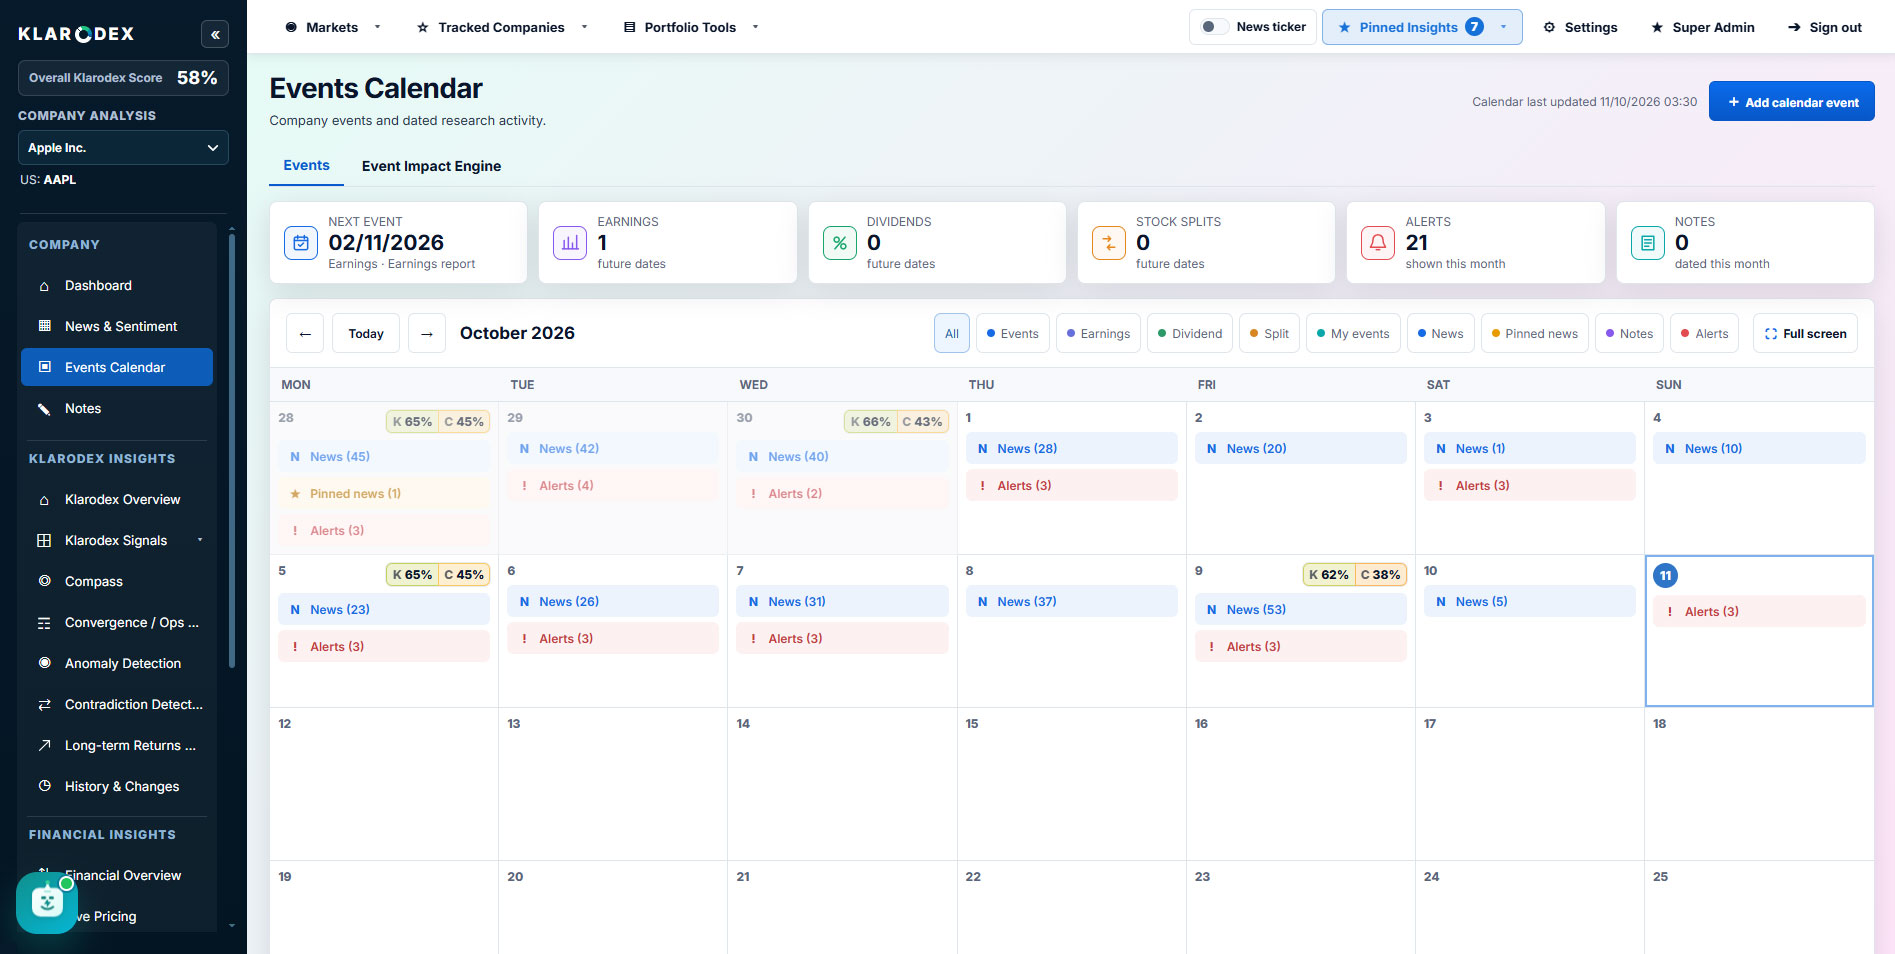The image size is (1895, 954).
Task: Click the Dividends percent icon
Action: [x=840, y=243]
